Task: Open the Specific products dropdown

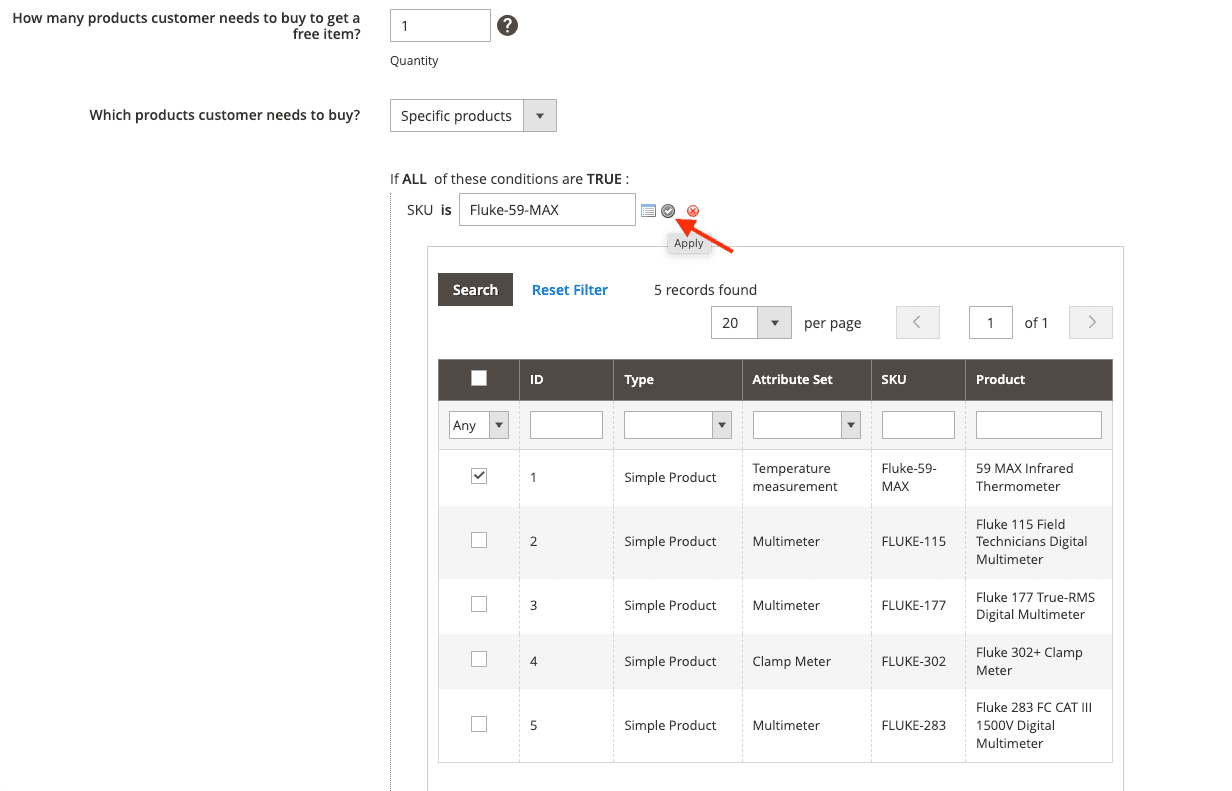Action: [x=473, y=115]
